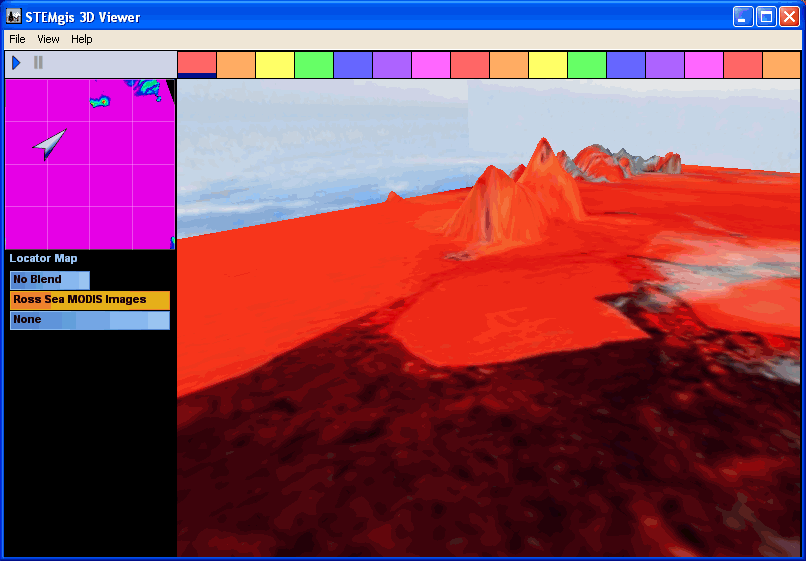
Task: Select the rightmost orange timeline swatch
Action: pos(781,65)
